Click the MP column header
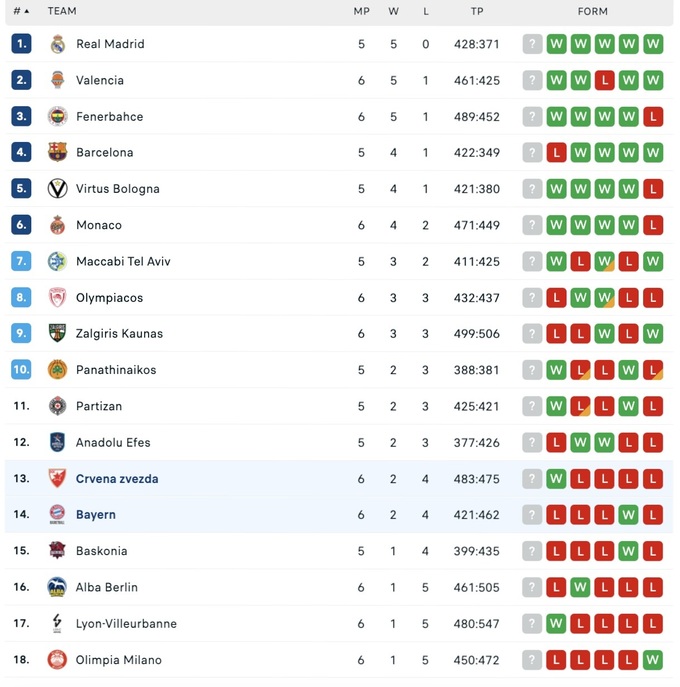The image size is (680, 687). coord(362,12)
